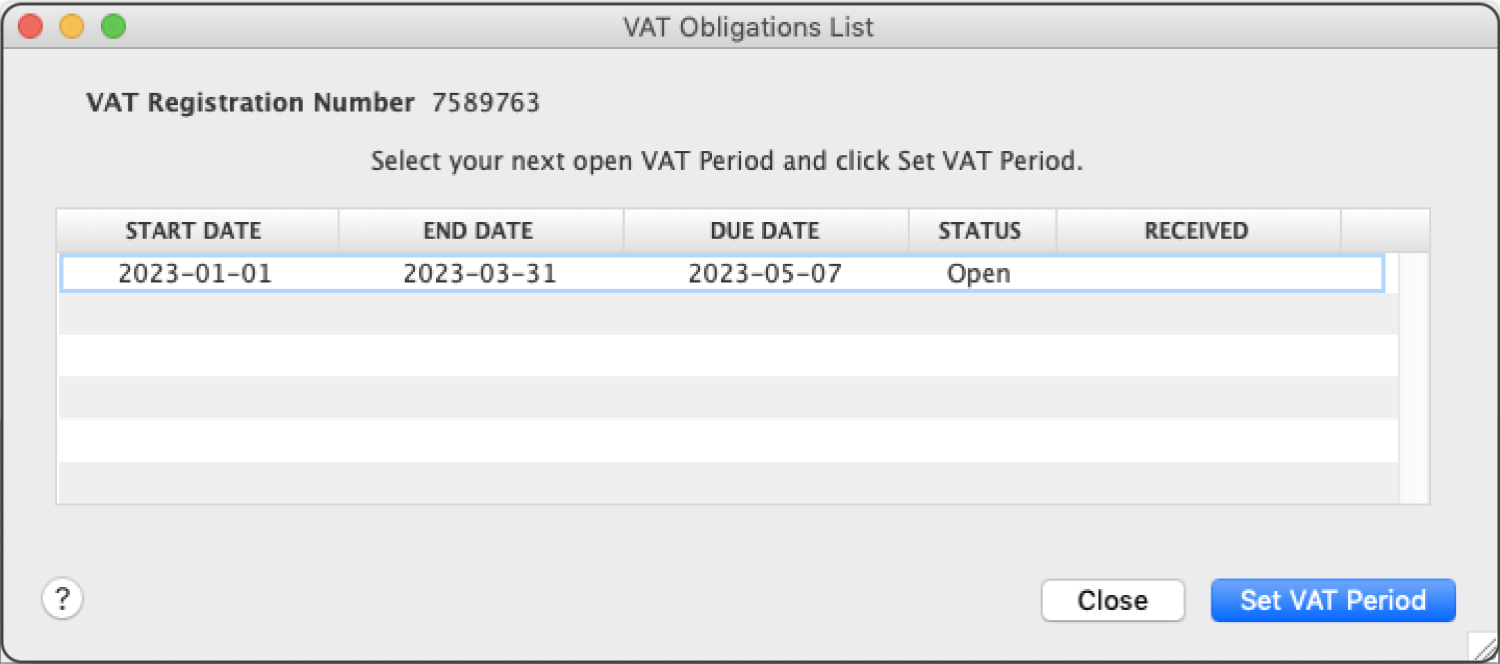Dismiss dialog with the Close button

coord(1113,600)
